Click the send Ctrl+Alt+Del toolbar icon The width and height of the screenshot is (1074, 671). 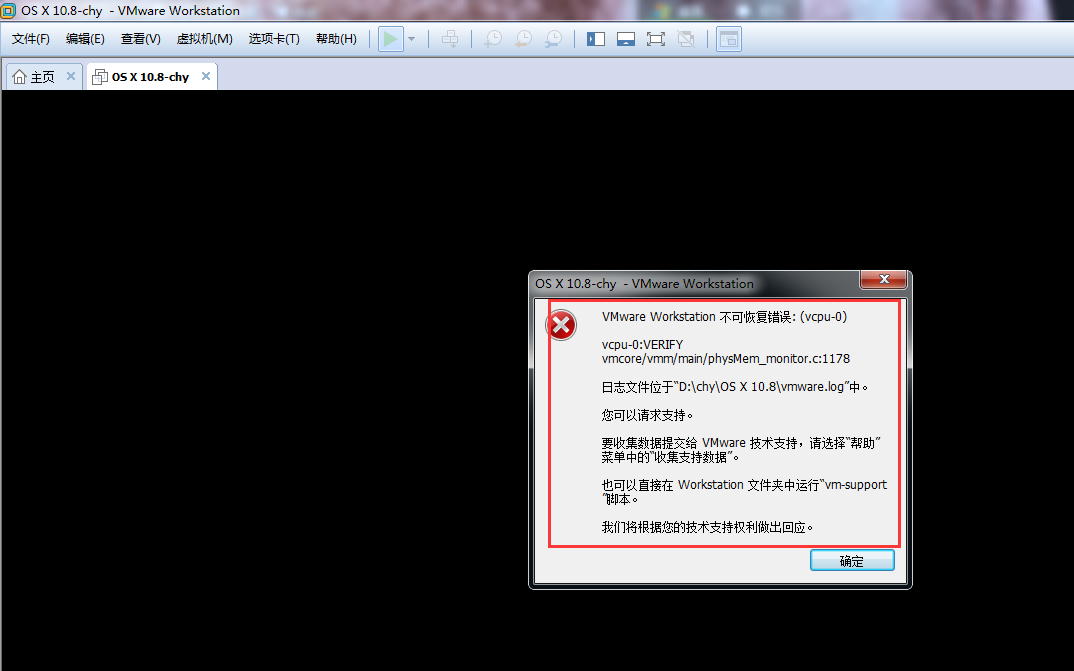coord(450,39)
